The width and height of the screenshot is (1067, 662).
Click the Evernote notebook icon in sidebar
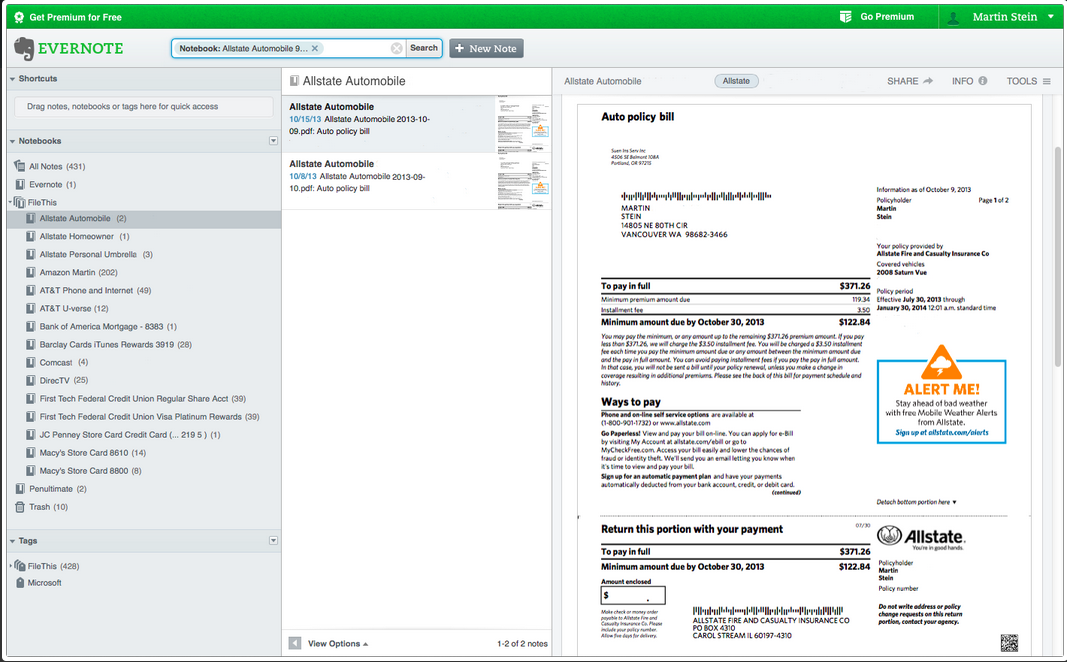(20, 184)
